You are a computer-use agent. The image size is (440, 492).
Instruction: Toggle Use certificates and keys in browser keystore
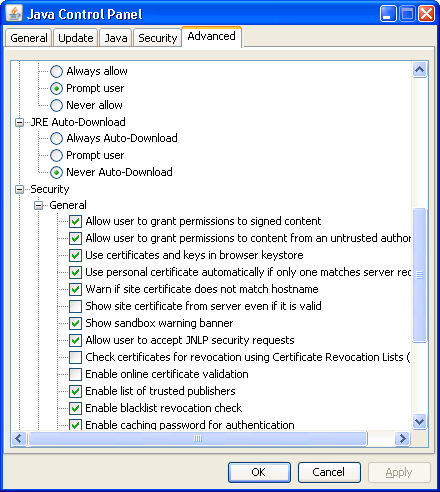[x=75, y=255]
